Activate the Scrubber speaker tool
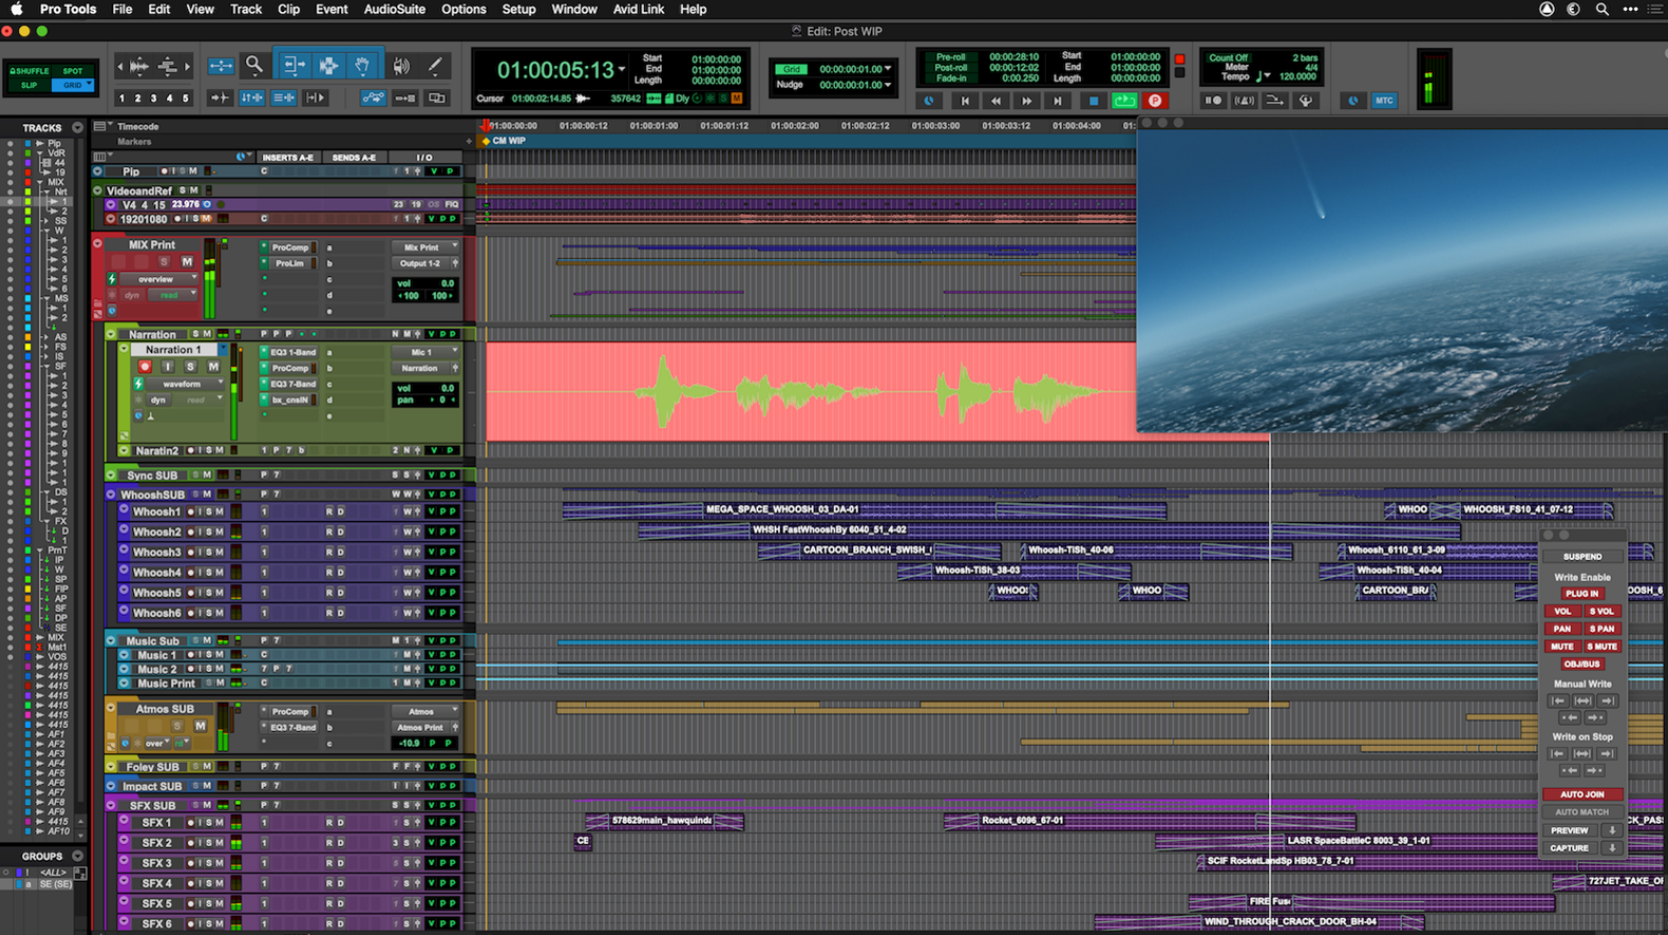Image resolution: width=1668 pixels, height=935 pixels. click(x=401, y=66)
